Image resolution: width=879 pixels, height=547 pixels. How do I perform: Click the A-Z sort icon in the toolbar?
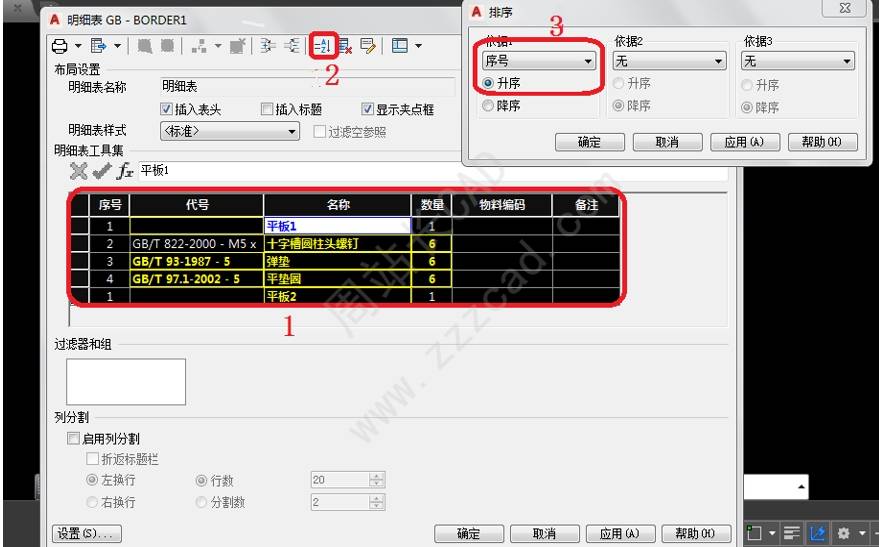(324, 46)
